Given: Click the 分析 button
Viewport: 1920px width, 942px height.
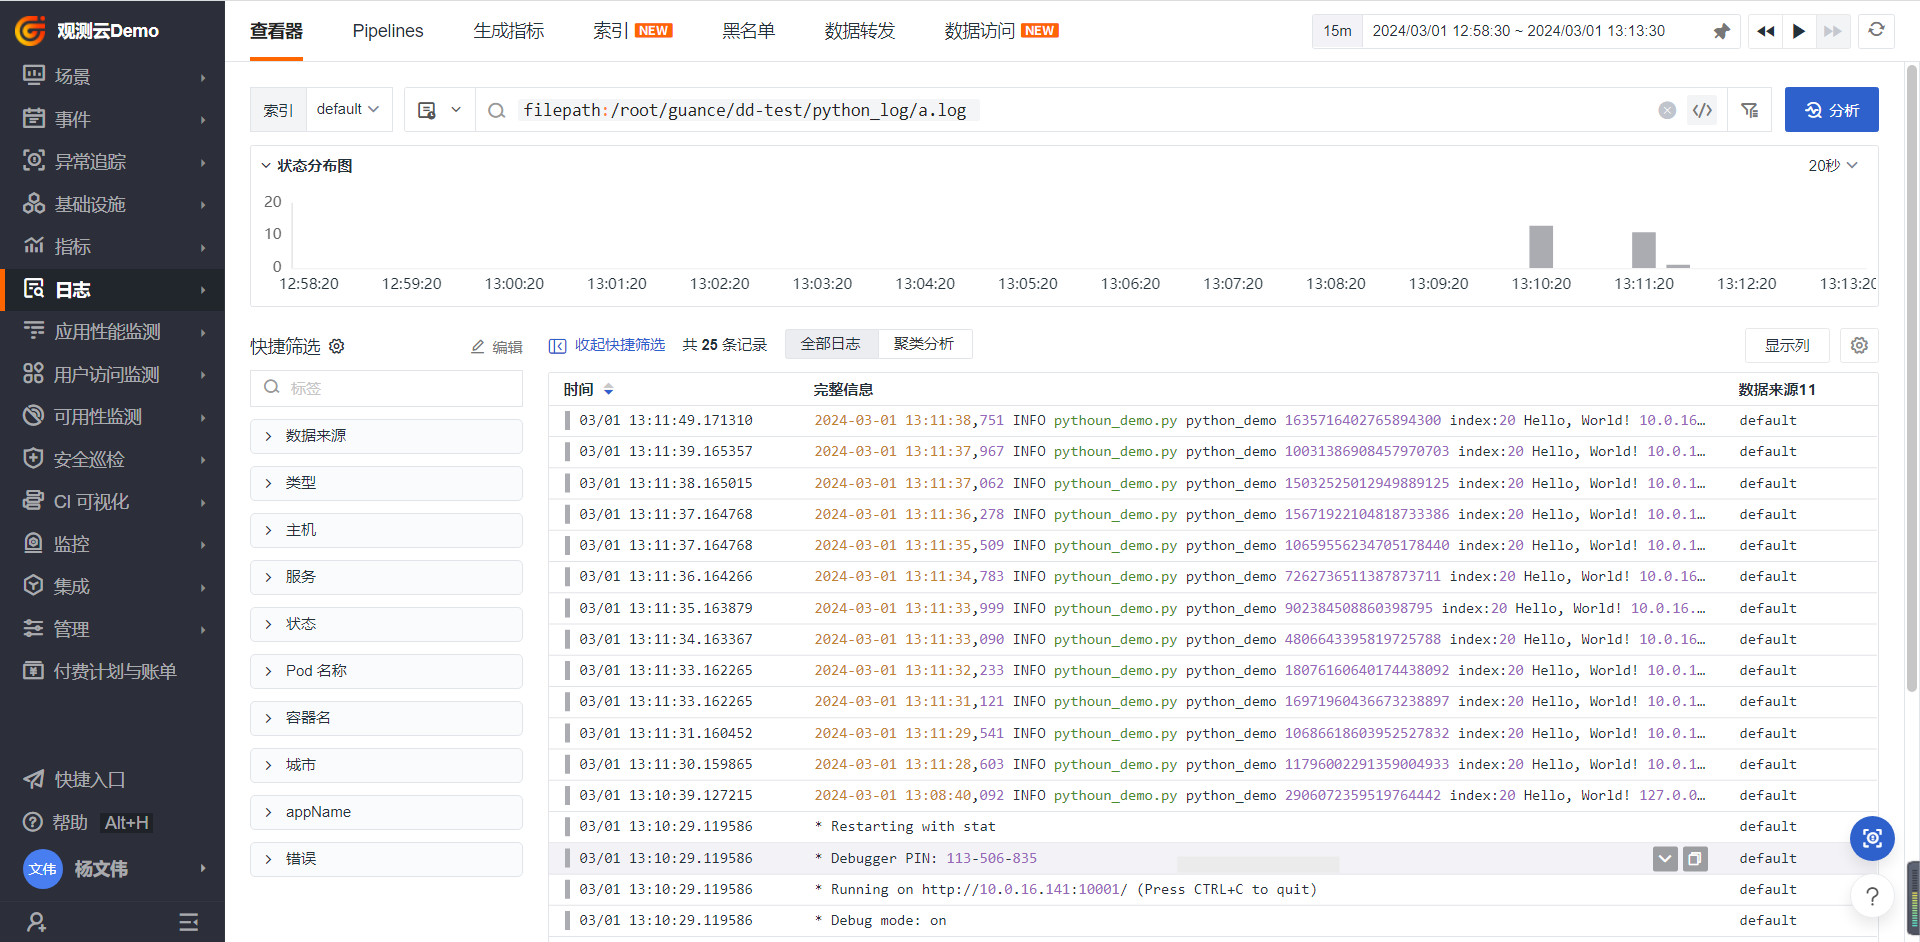Looking at the screenshot, I should tap(1831, 110).
